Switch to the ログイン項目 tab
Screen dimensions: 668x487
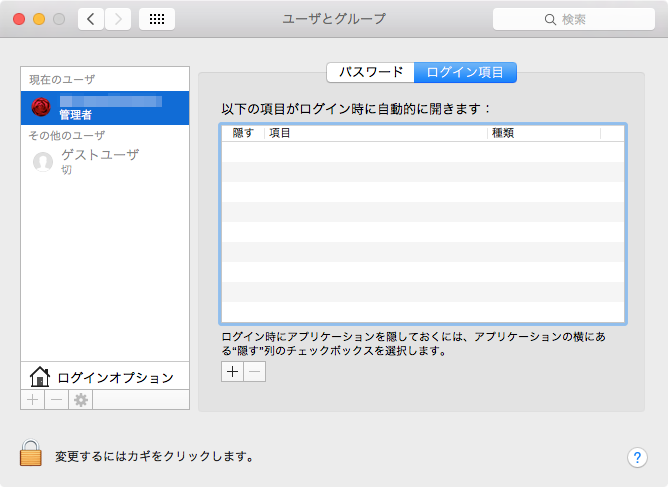point(465,72)
